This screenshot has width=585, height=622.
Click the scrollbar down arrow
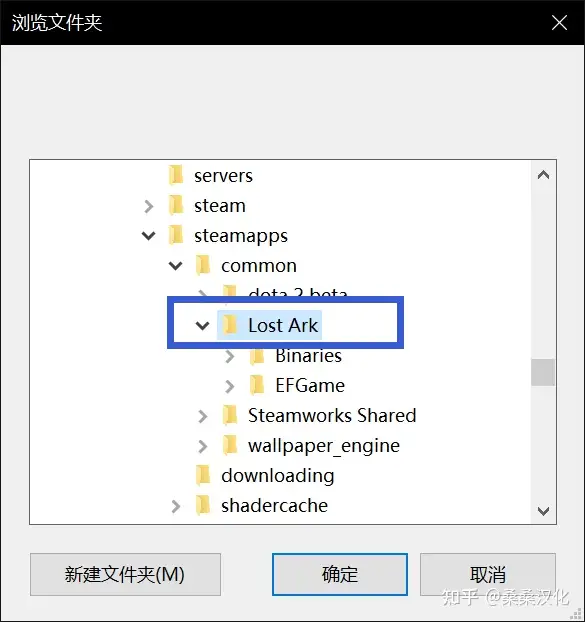point(543,511)
